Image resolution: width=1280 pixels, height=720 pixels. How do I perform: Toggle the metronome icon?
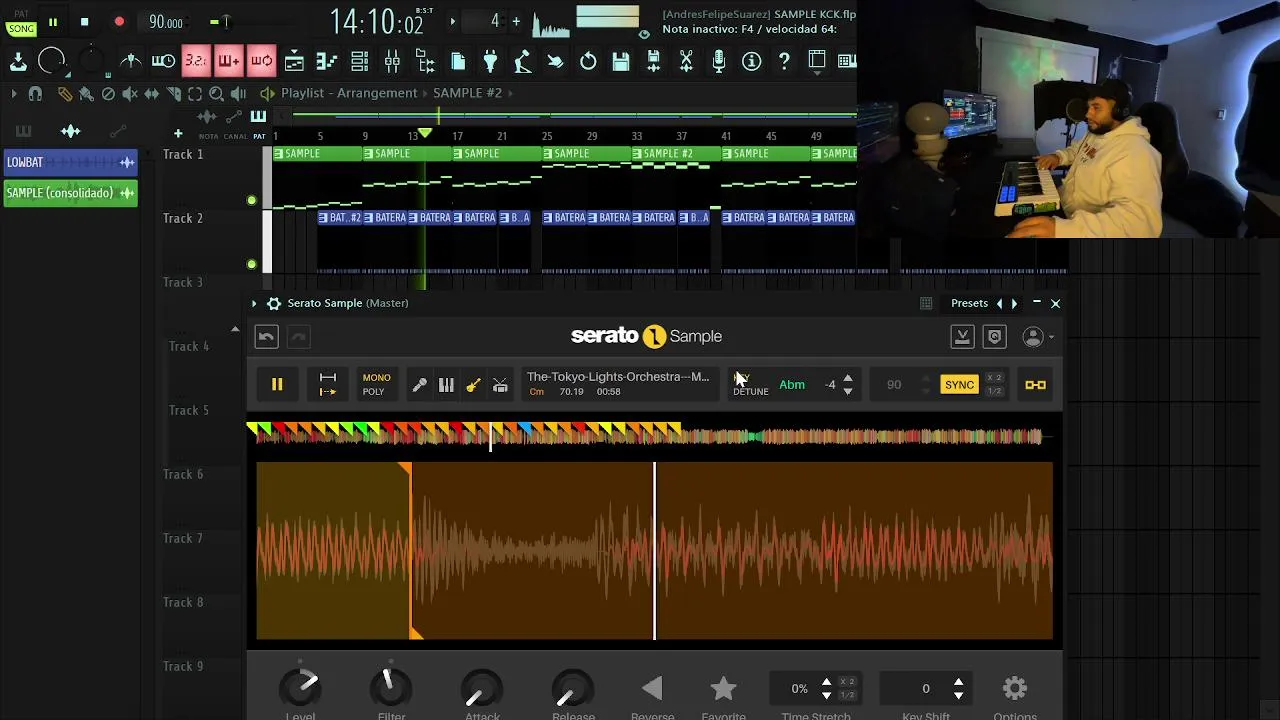pyautogui.click(x=131, y=61)
